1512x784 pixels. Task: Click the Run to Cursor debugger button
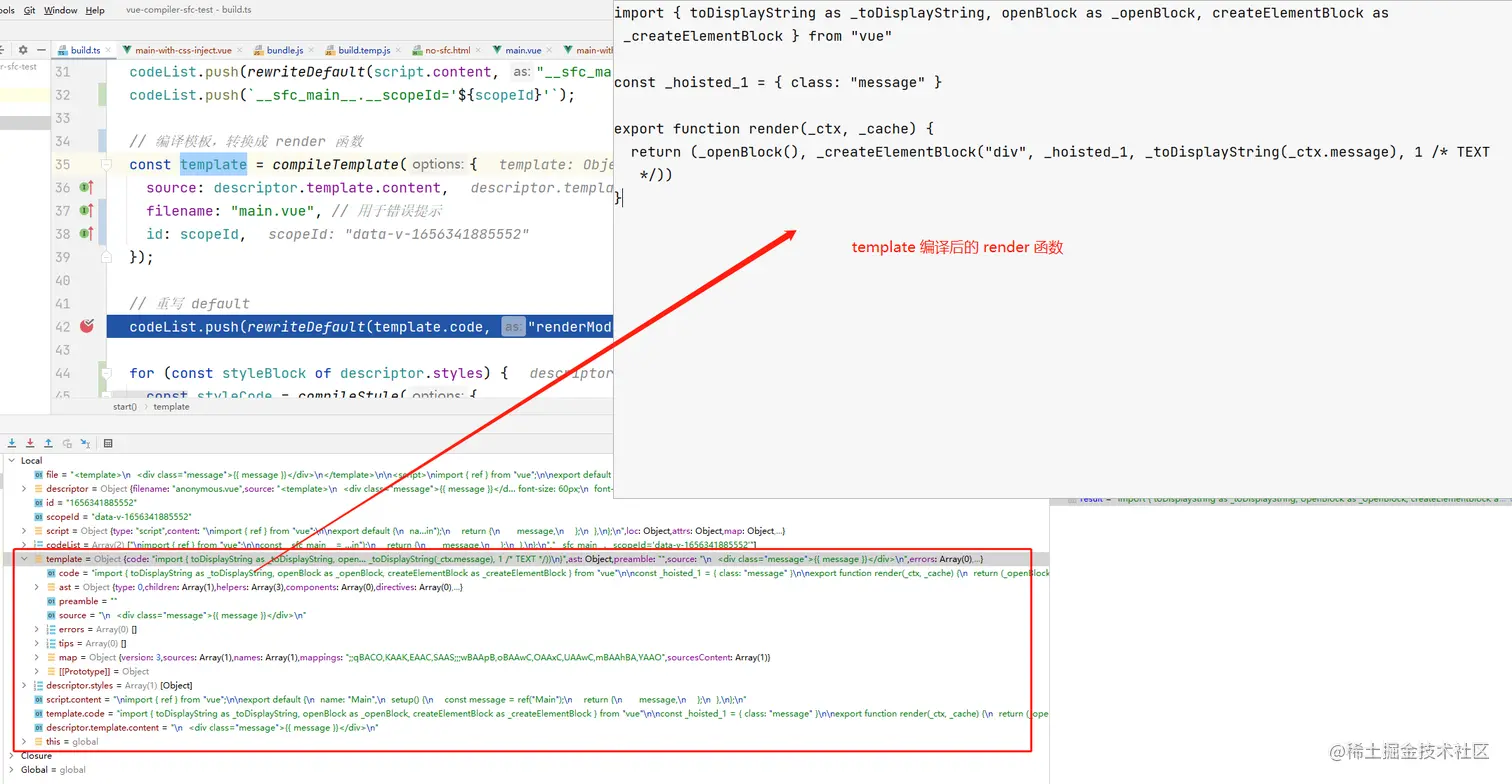[x=85, y=443]
